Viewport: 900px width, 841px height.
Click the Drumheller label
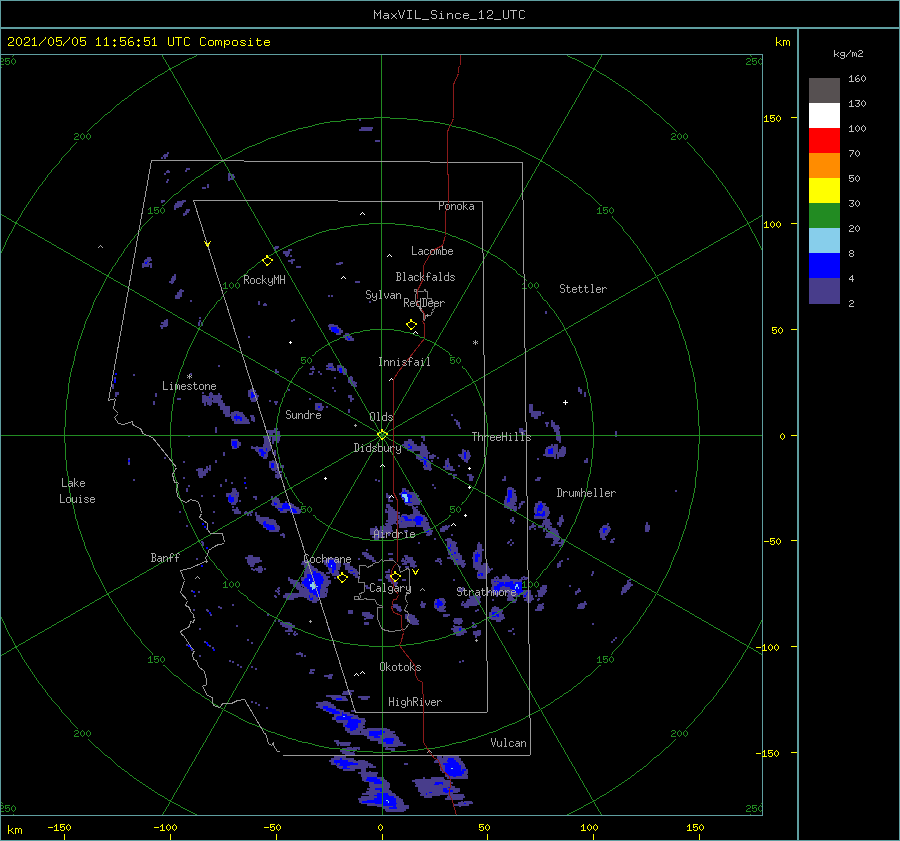coord(586,493)
